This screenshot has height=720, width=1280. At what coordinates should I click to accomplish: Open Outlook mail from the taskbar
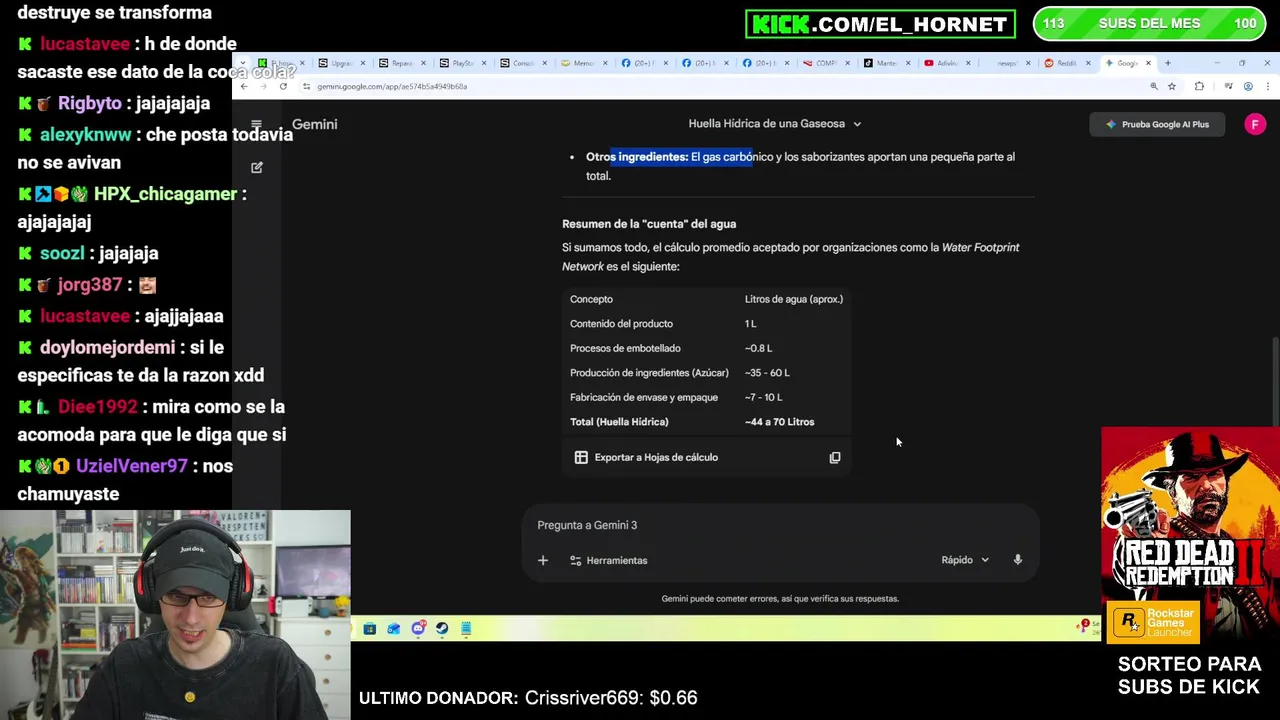coord(394,629)
